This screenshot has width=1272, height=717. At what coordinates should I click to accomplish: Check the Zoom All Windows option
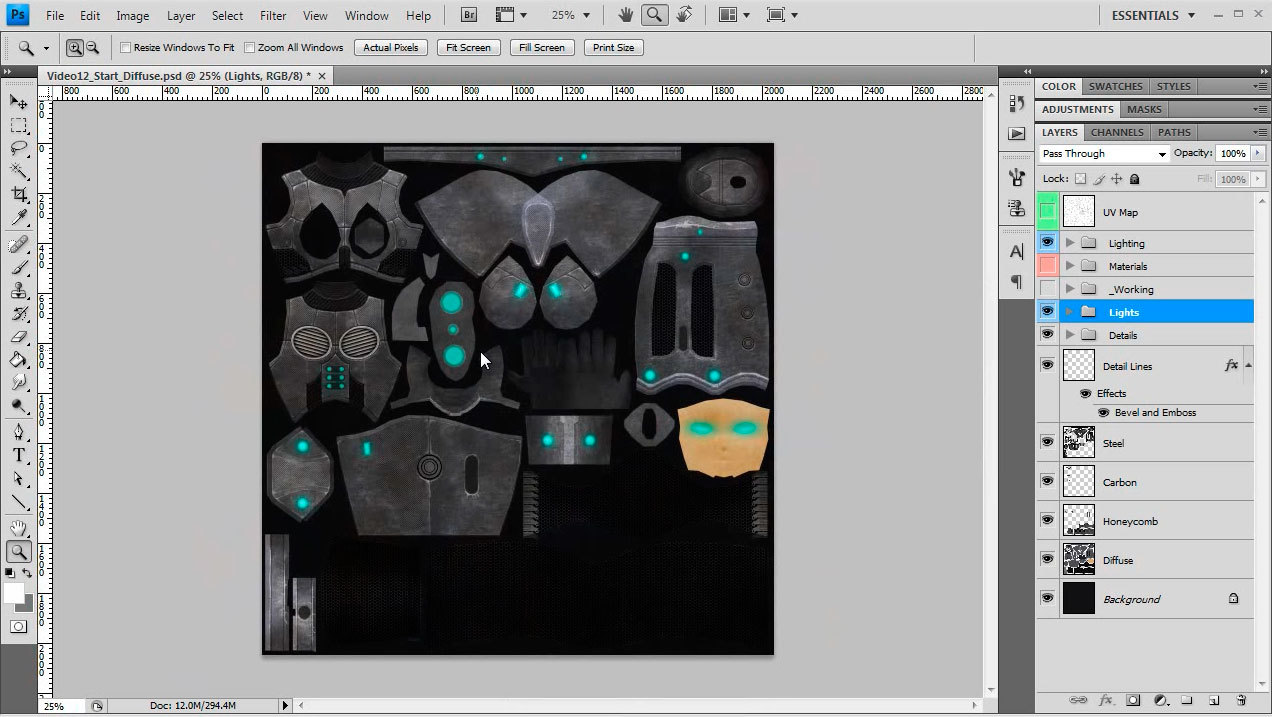[250, 48]
